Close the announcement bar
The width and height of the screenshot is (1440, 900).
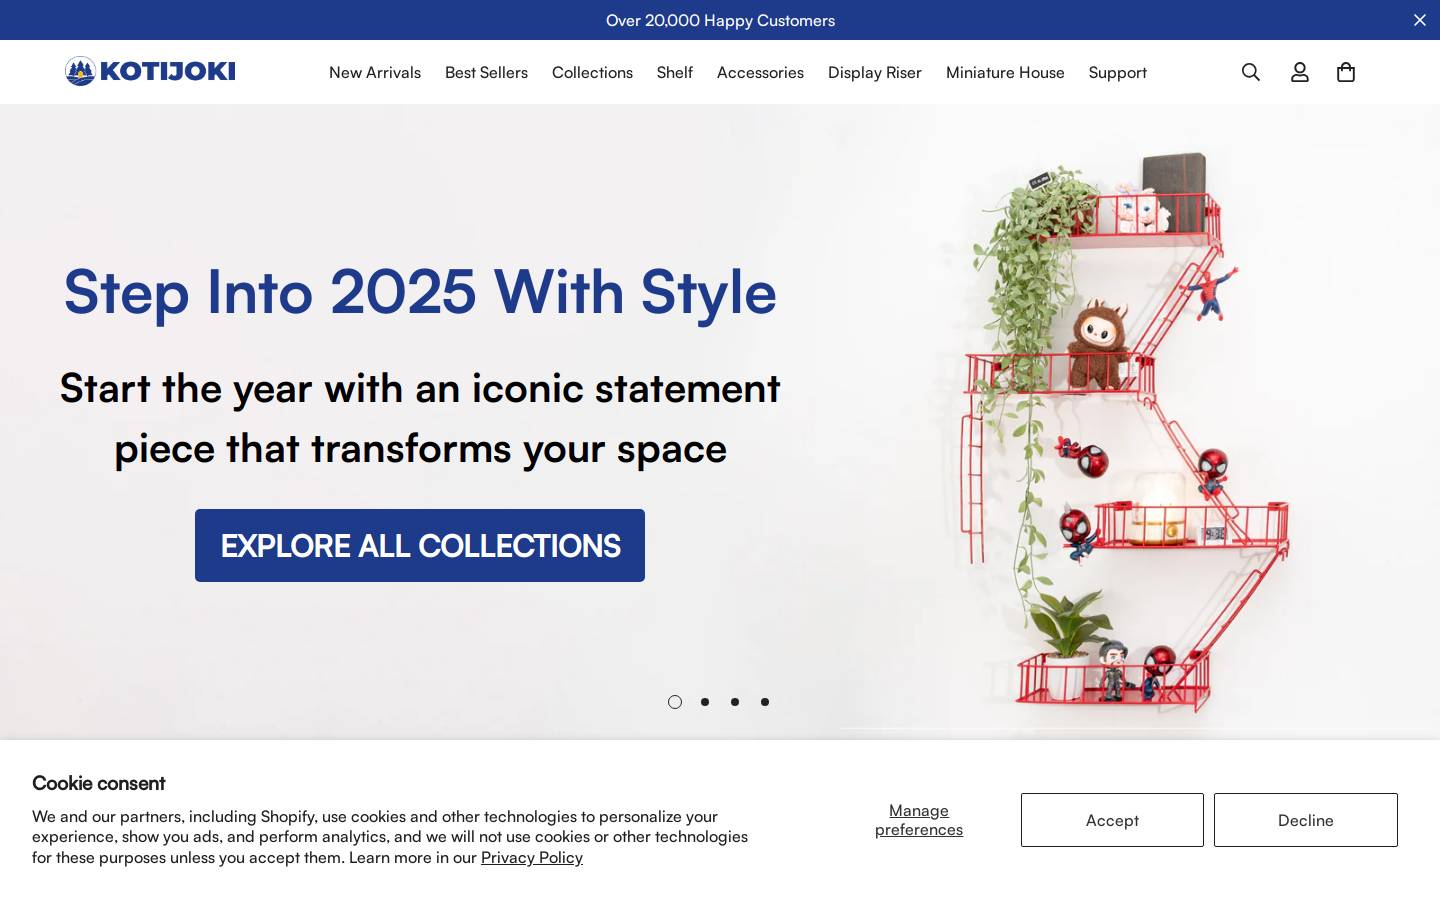coord(1420,20)
